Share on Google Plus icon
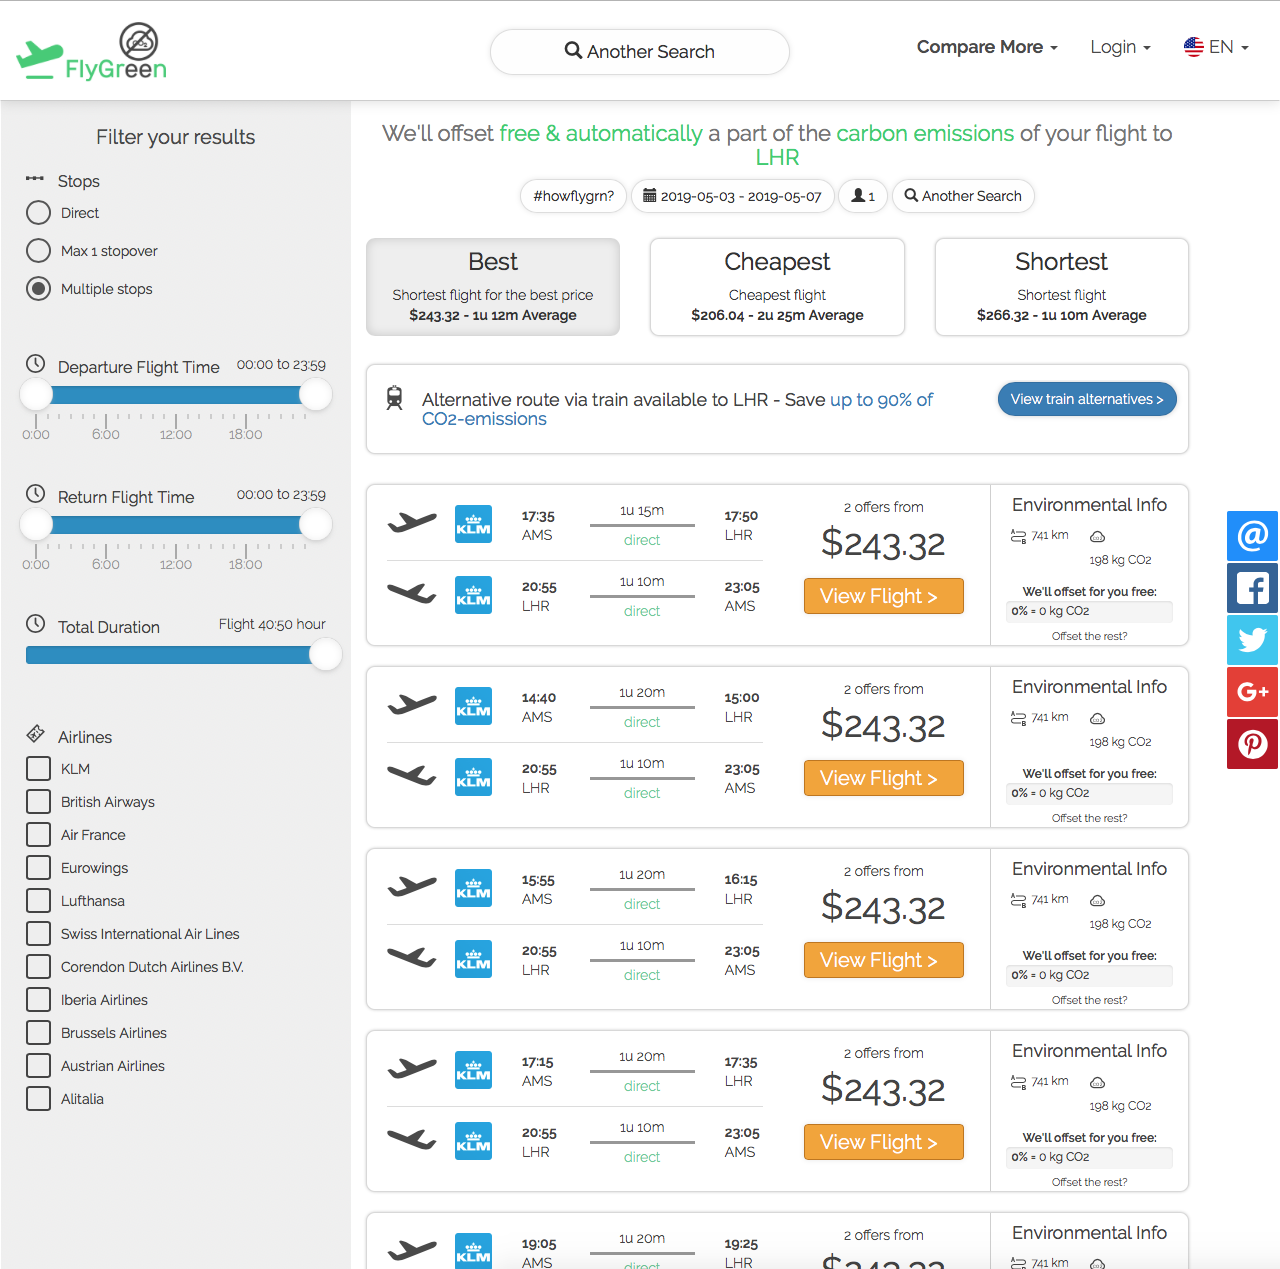The width and height of the screenshot is (1280, 1269). click(1252, 692)
